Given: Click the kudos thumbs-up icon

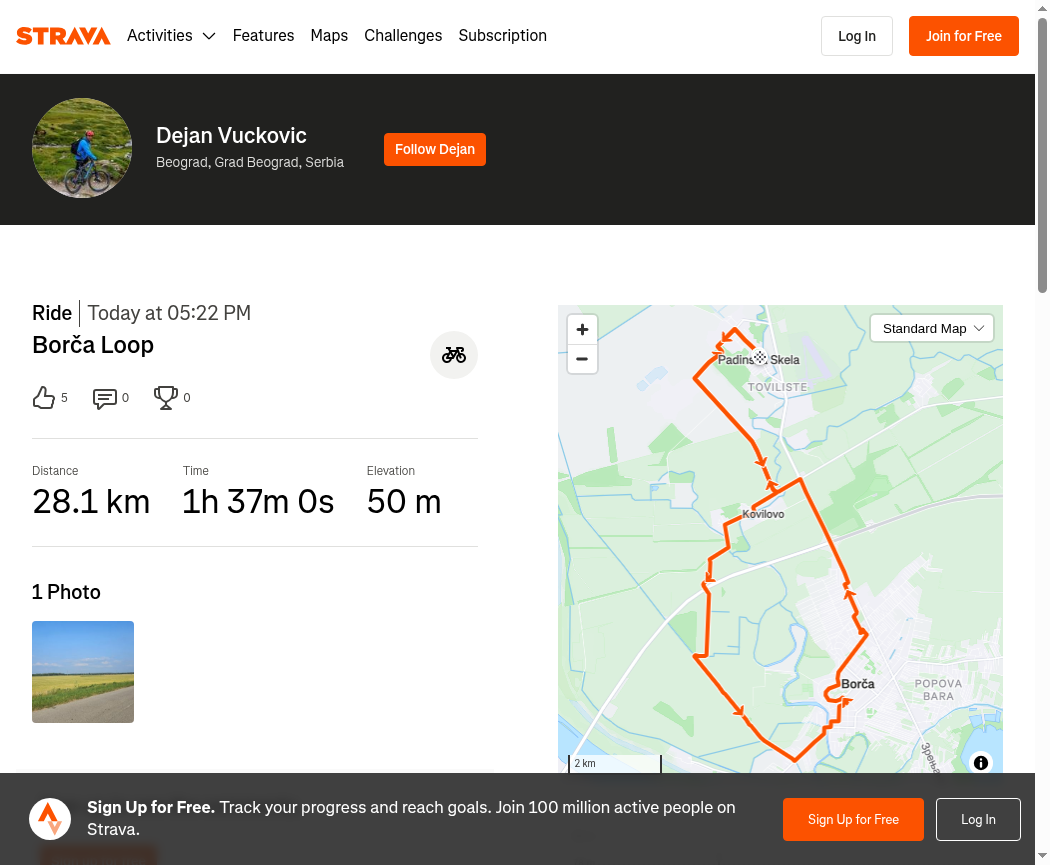Looking at the screenshot, I should pyautogui.click(x=44, y=398).
